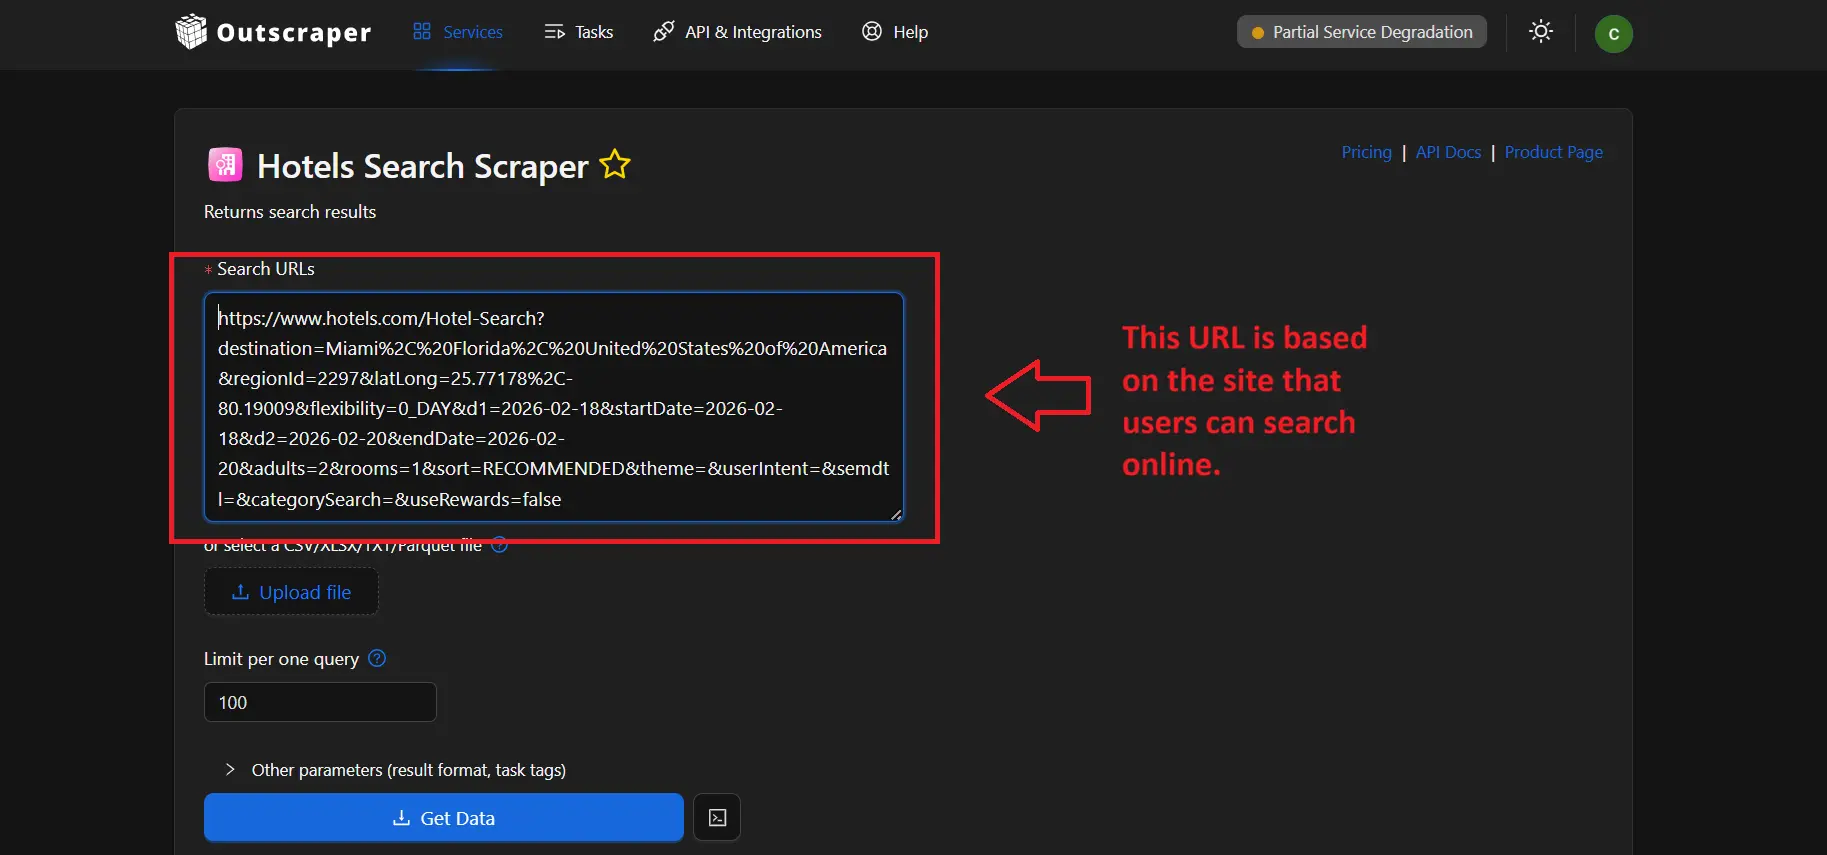Star the Hotels Search Scraper as favorite

click(x=615, y=164)
